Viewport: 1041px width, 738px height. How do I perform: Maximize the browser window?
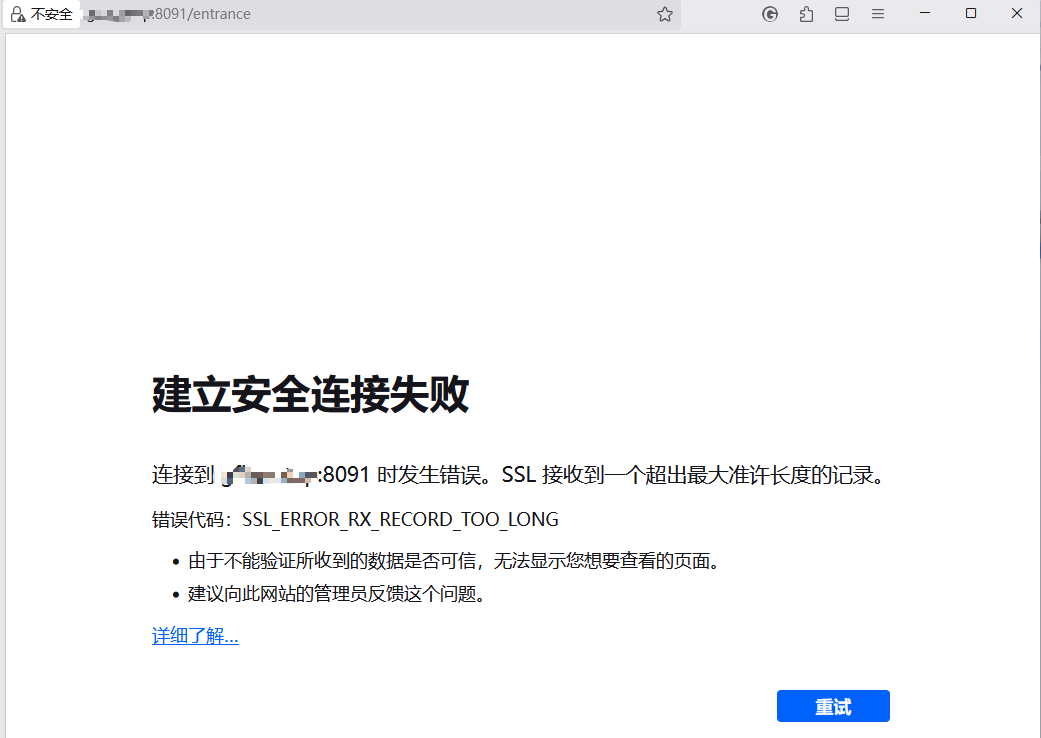click(x=971, y=13)
